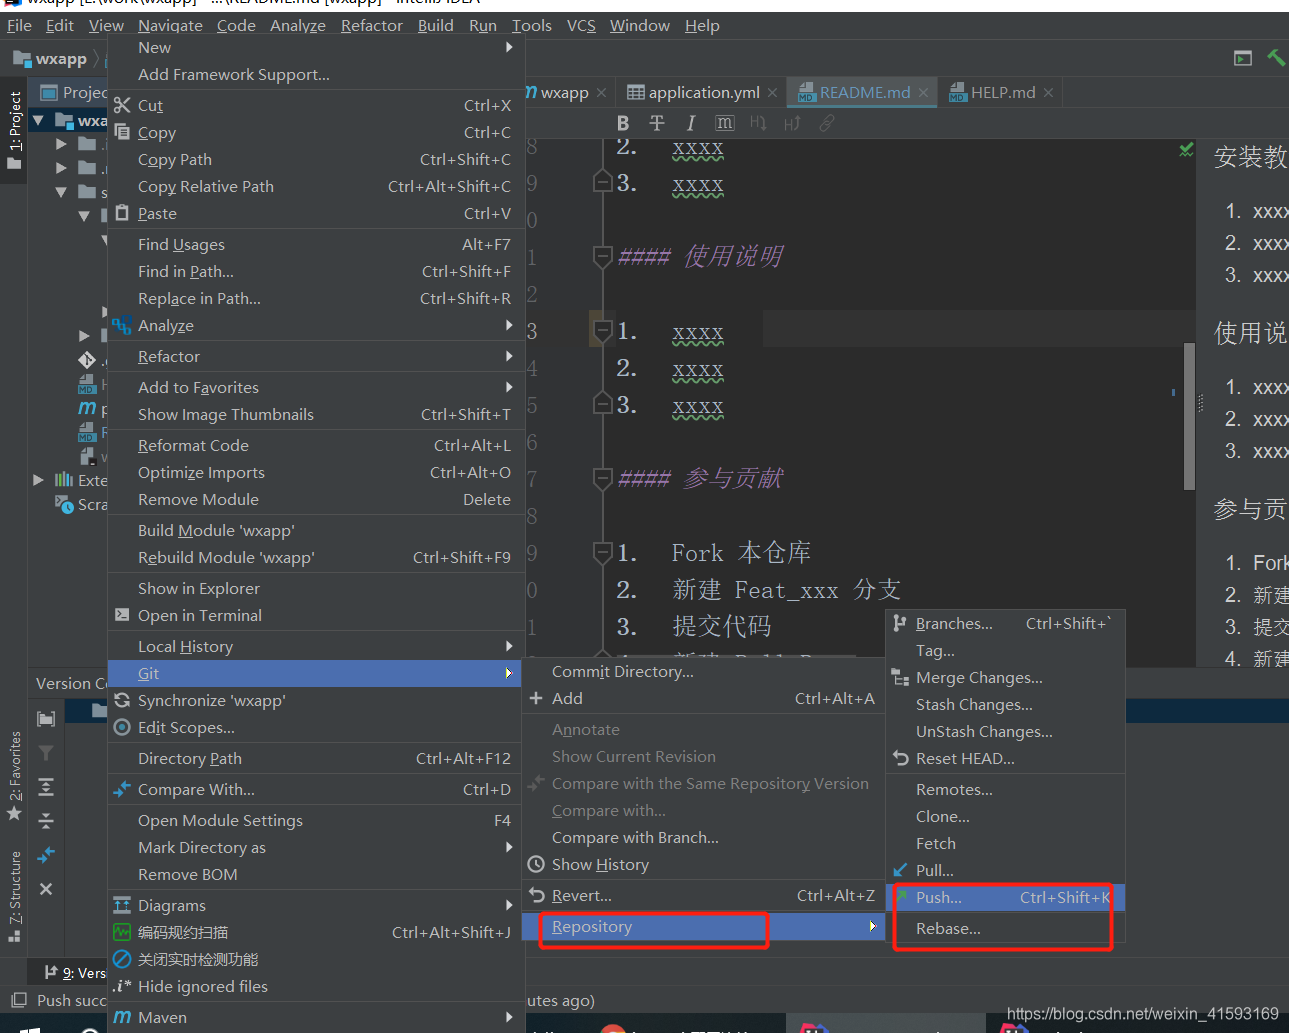Screen dimensions: 1289x1033
Task: Click the Bold formatting icon
Action: [x=623, y=123]
